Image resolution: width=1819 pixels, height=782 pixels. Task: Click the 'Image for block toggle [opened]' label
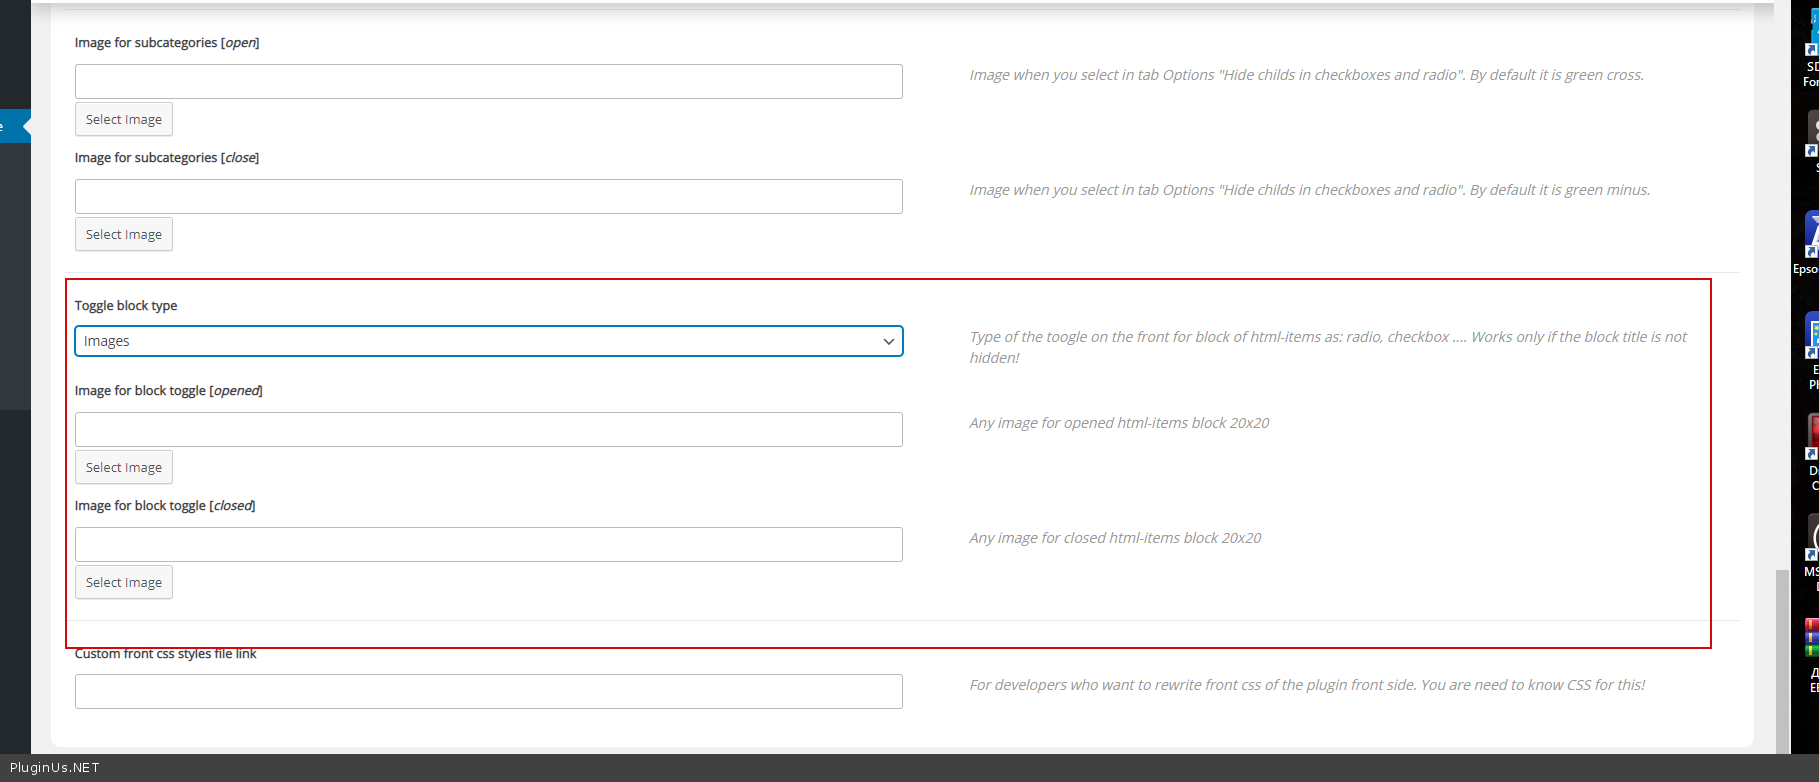[169, 391]
